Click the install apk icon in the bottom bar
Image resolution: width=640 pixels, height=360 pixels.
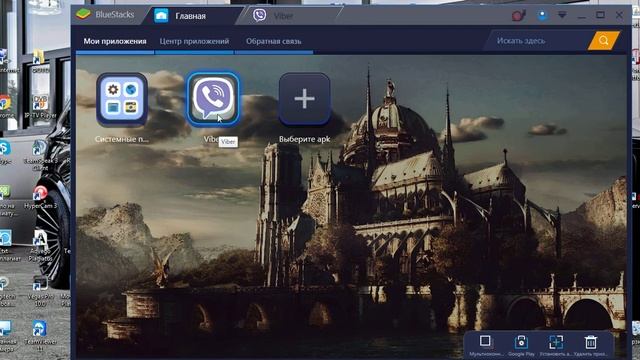[x=556, y=342]
